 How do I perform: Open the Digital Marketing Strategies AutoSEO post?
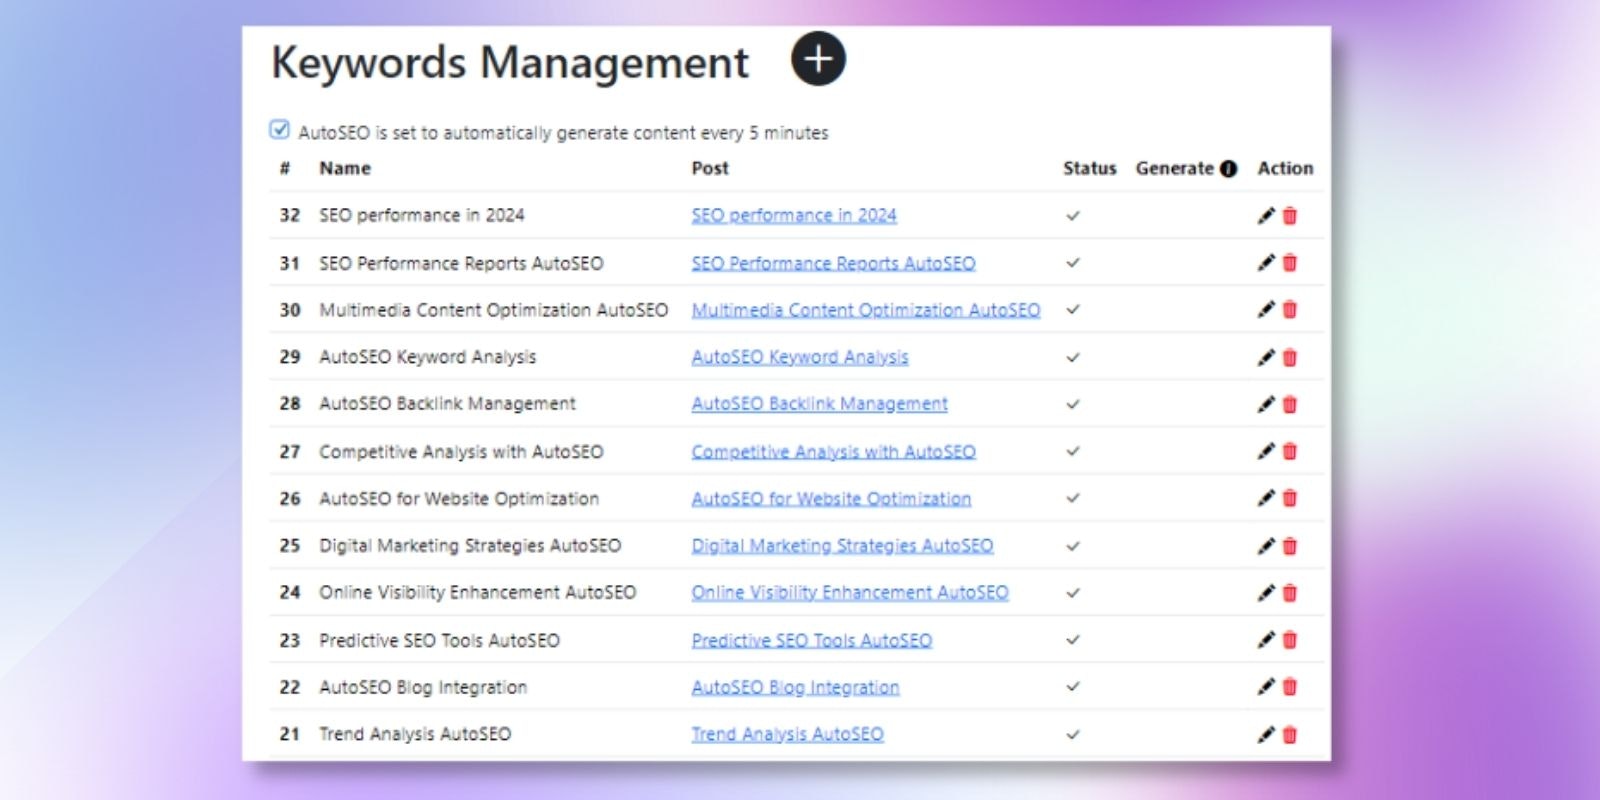tap(842, 546)
